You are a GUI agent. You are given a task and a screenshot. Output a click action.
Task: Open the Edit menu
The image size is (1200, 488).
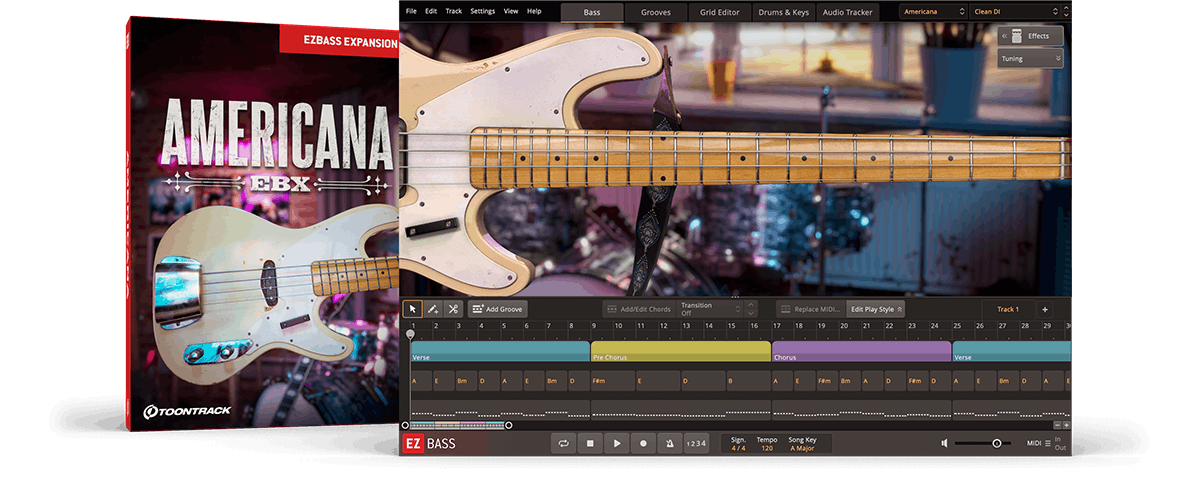click(x=431, y=11)
